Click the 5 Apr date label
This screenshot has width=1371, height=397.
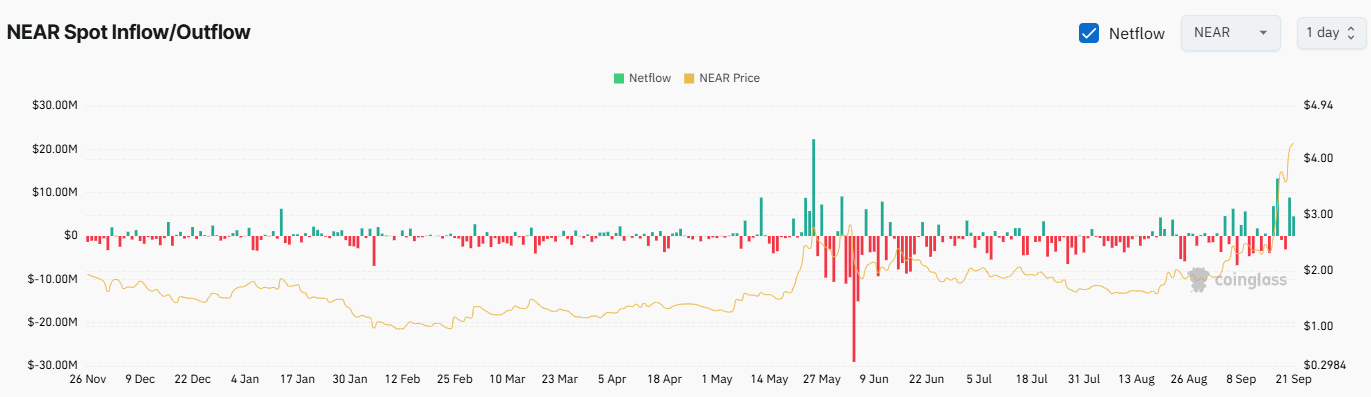point(612,380)
